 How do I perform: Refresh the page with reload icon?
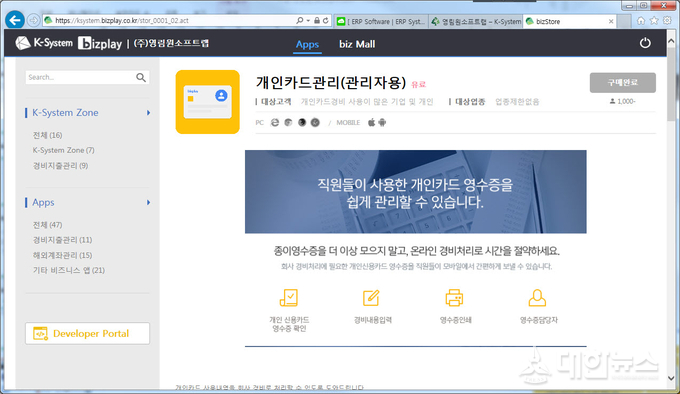click(325, 20)
